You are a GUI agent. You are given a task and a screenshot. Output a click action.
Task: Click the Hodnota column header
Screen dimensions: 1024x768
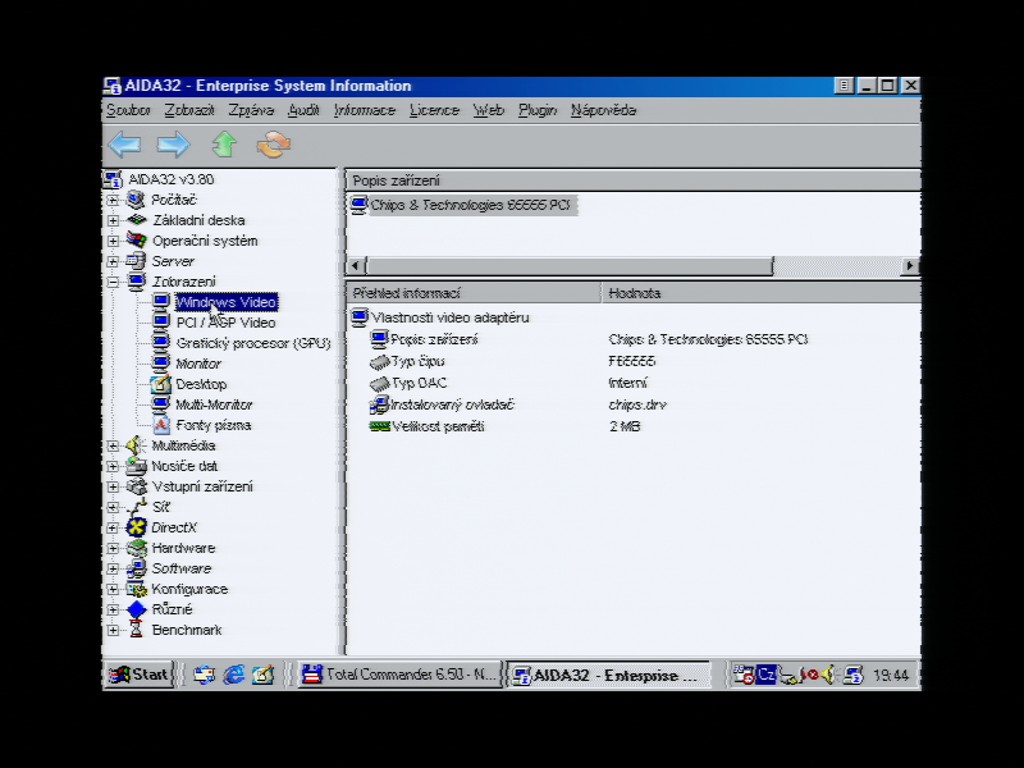761,293
